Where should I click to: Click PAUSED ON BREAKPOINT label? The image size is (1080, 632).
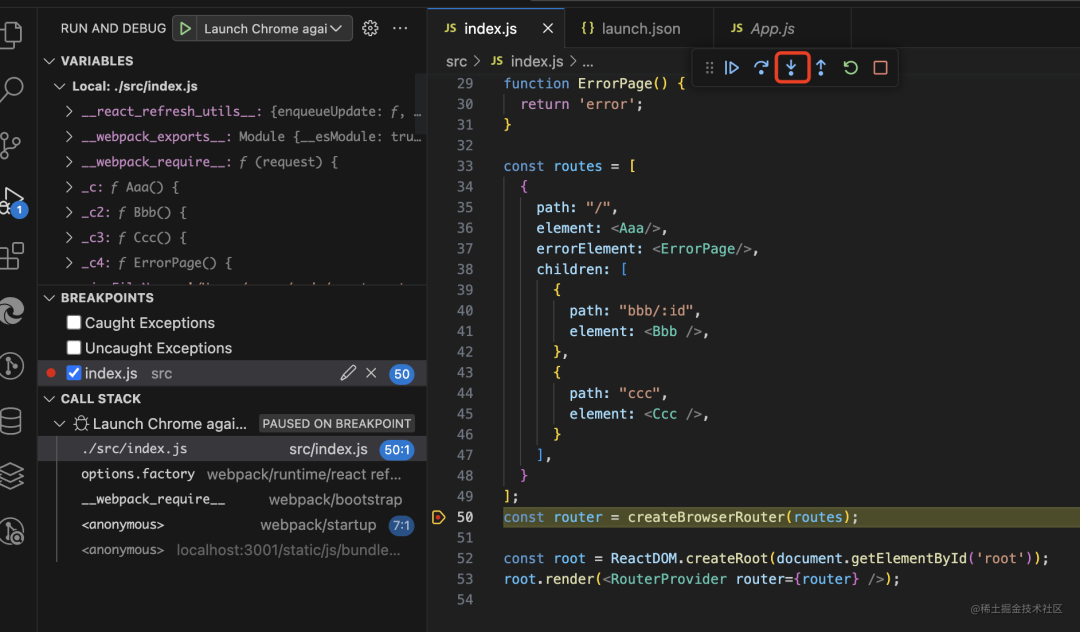(337, 423)
